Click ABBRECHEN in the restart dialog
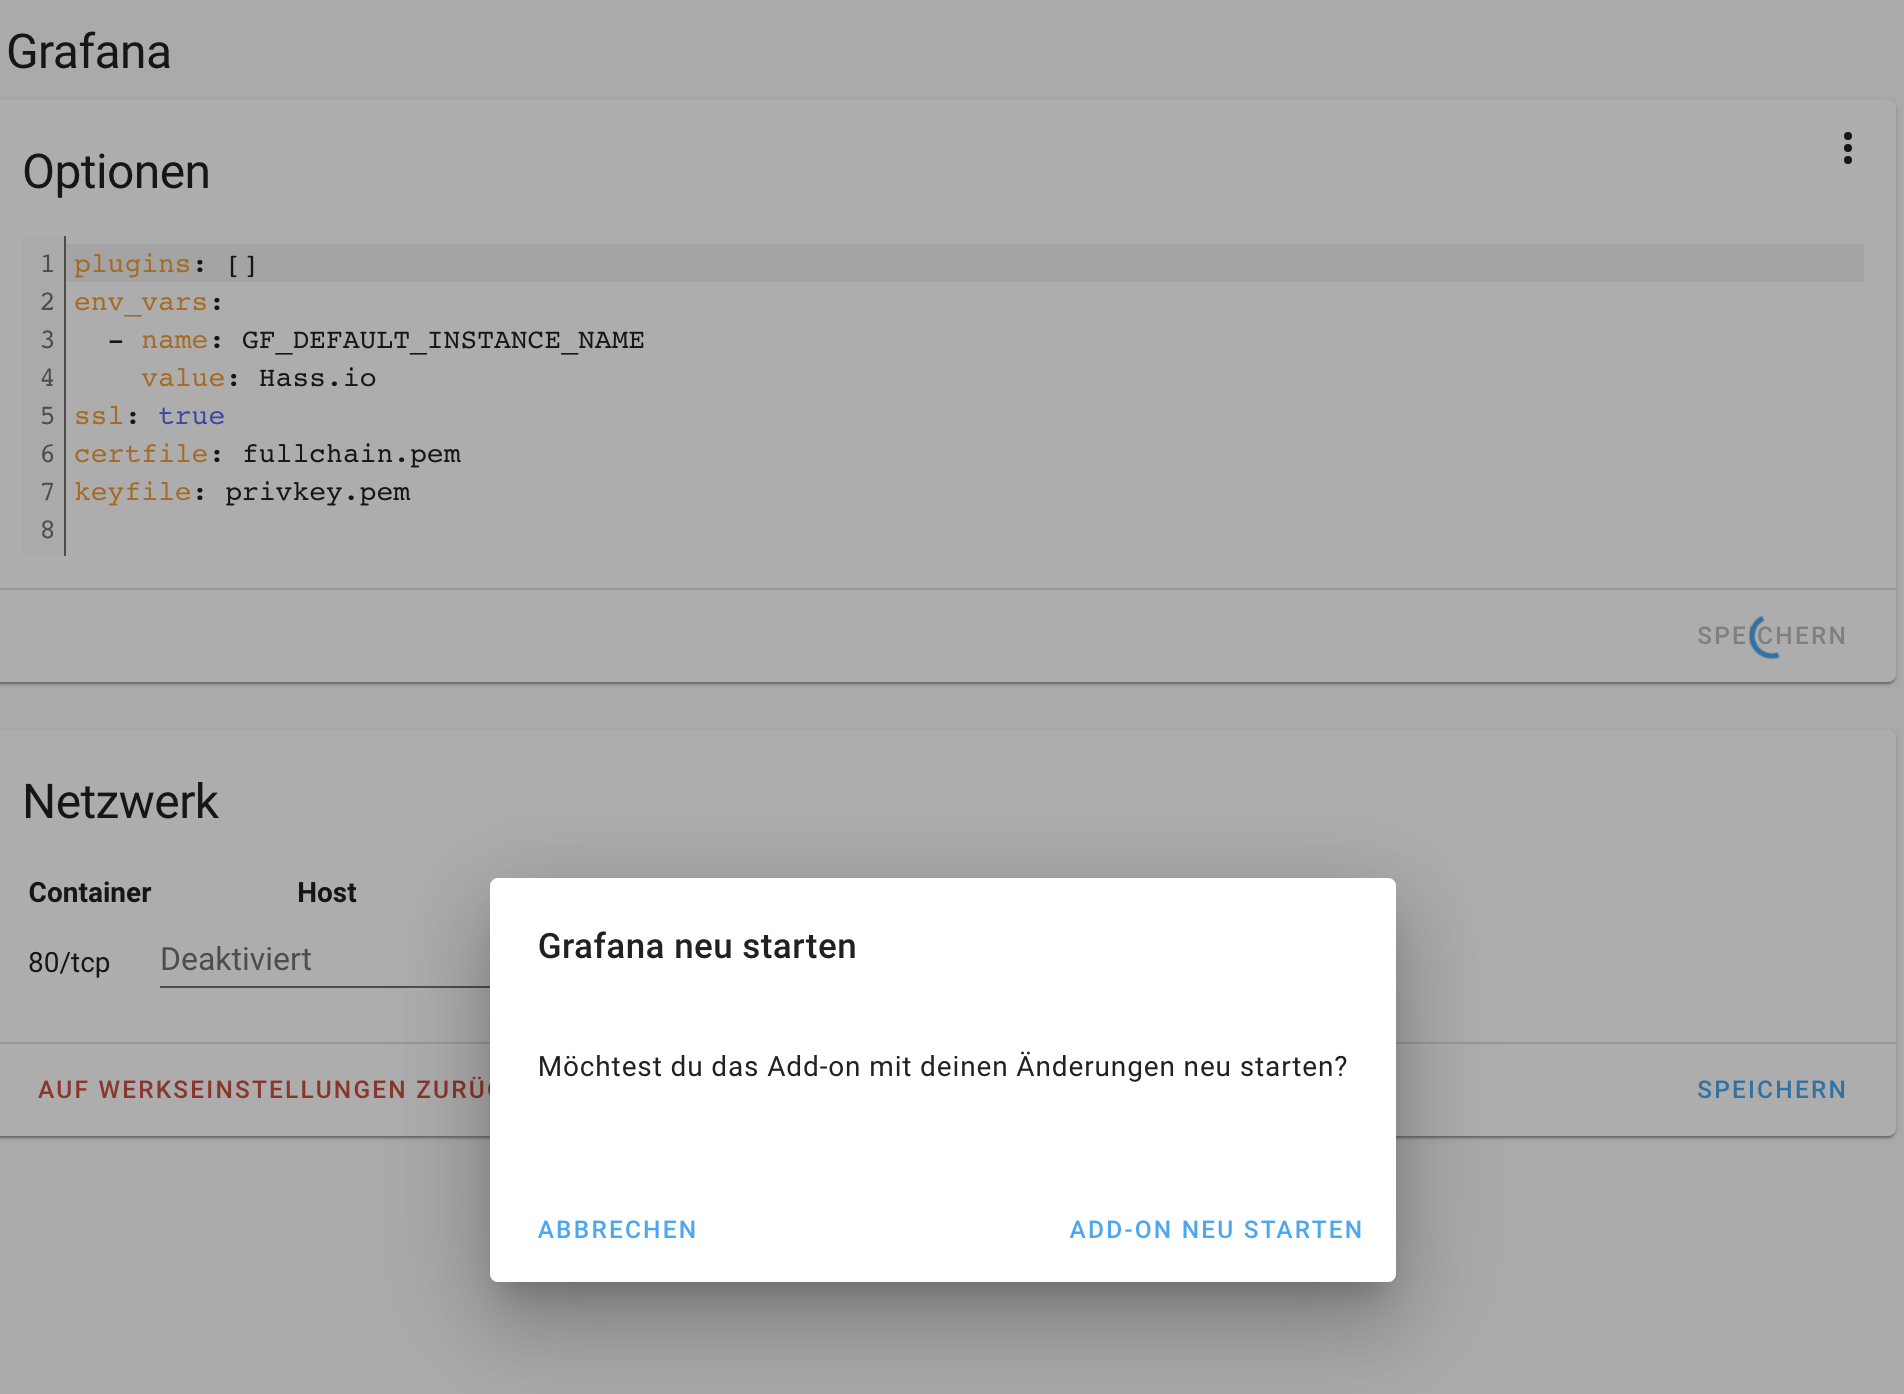This screenshot has width=1904, height=1394. [616, 1229]
